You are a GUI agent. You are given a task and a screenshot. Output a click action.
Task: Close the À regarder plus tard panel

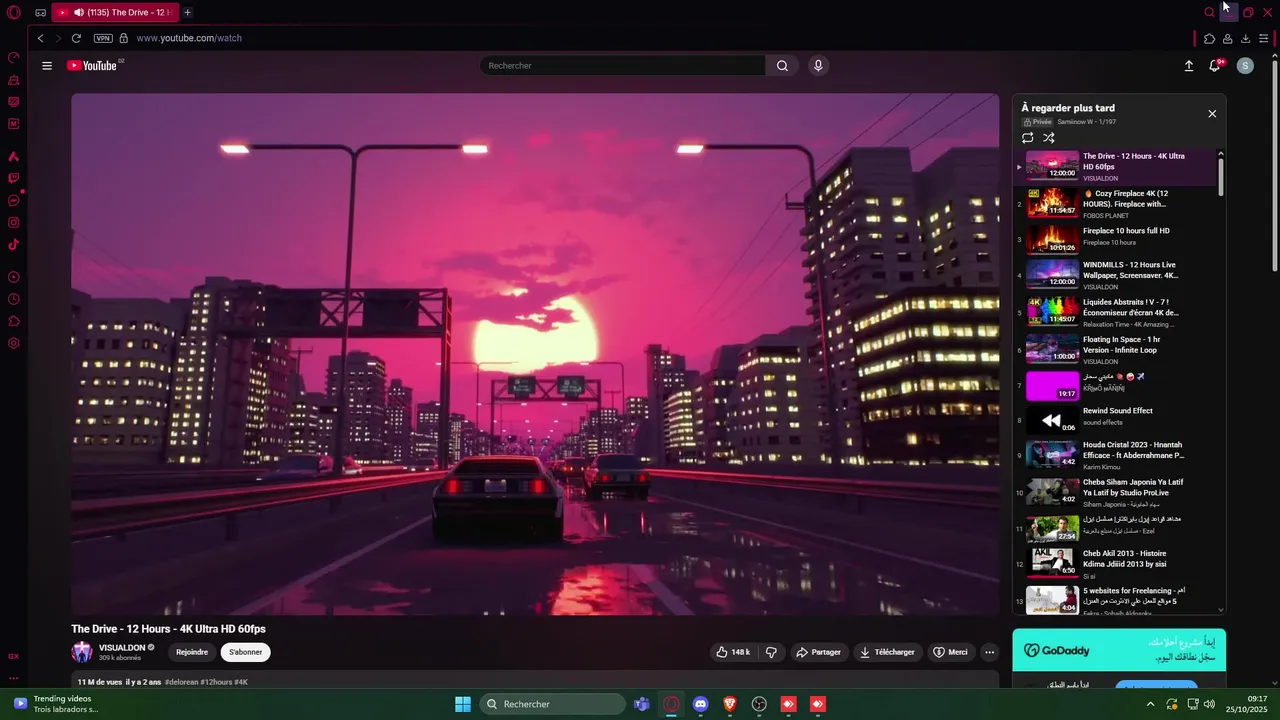tap(1212, 114)
